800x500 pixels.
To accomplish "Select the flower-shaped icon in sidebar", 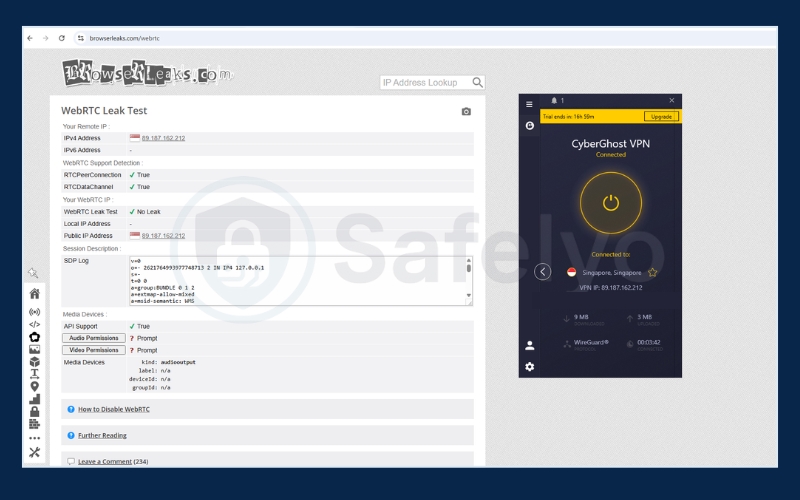I will 35,337.
